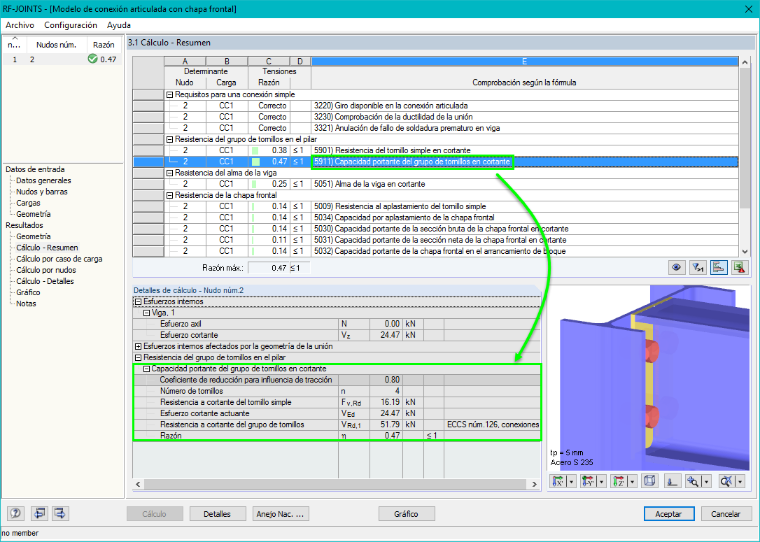The height and width of the screenshot is (542, 760).
Task: Select Datos generales in navigator
Action: tap(44, 180)
